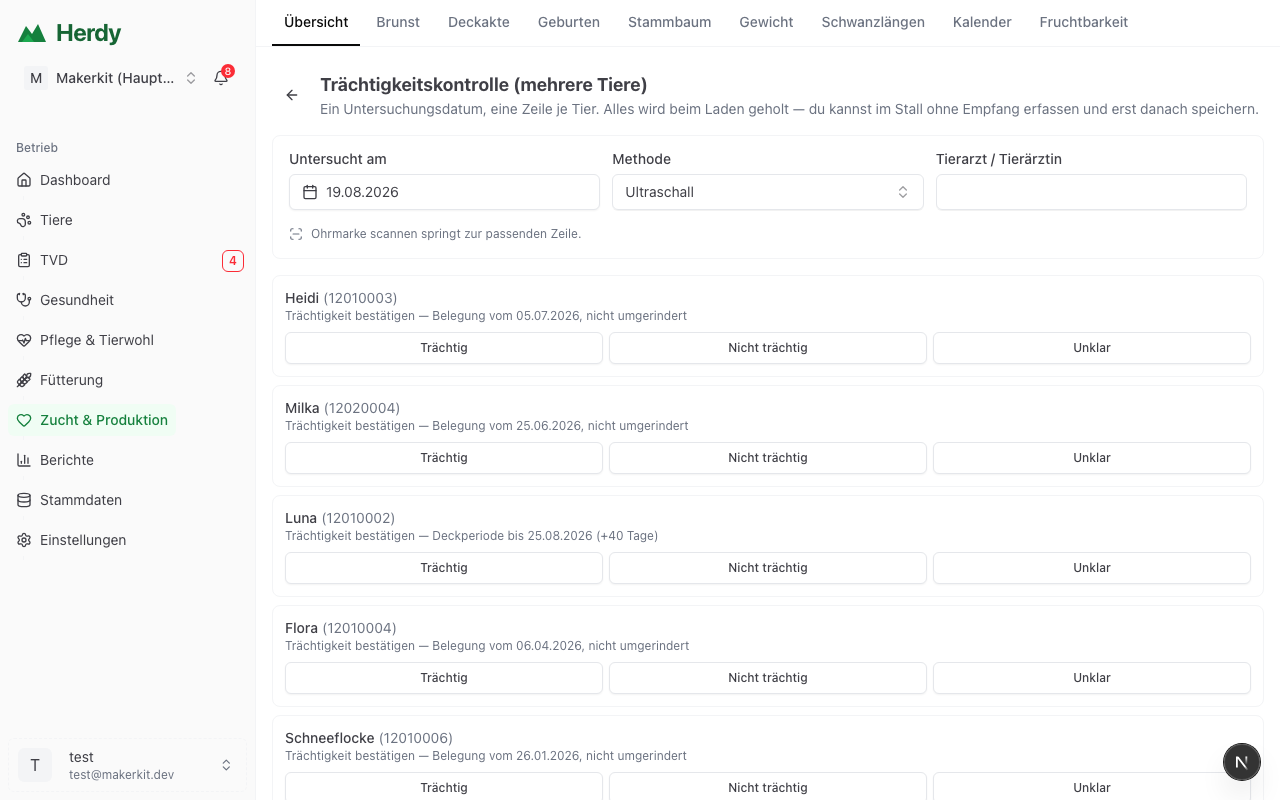The width and height of the screenshot is (1280, 800).
Task: Open the Makerkit account switcher
Action: click(113, 78)
